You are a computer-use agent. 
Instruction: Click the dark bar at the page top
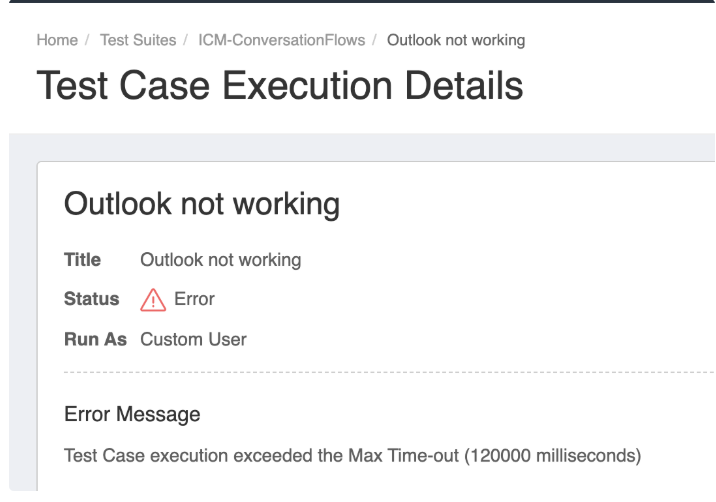click(x=358, y=2)
